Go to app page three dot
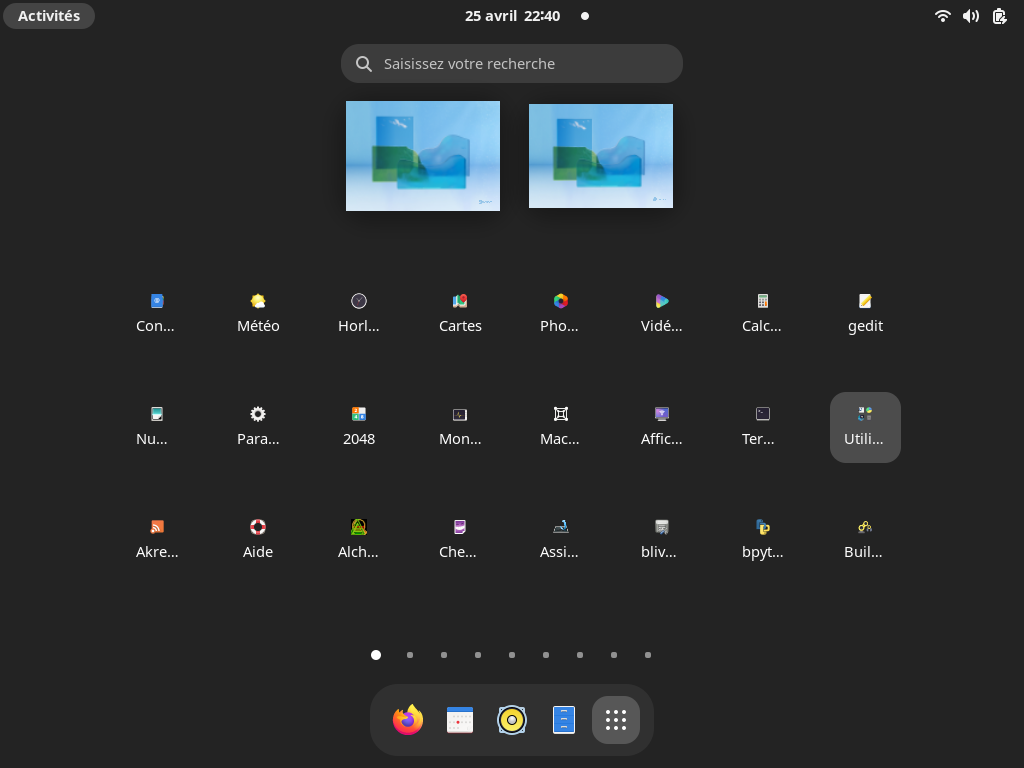1024x768 pixels. click(x=444, y=655)
